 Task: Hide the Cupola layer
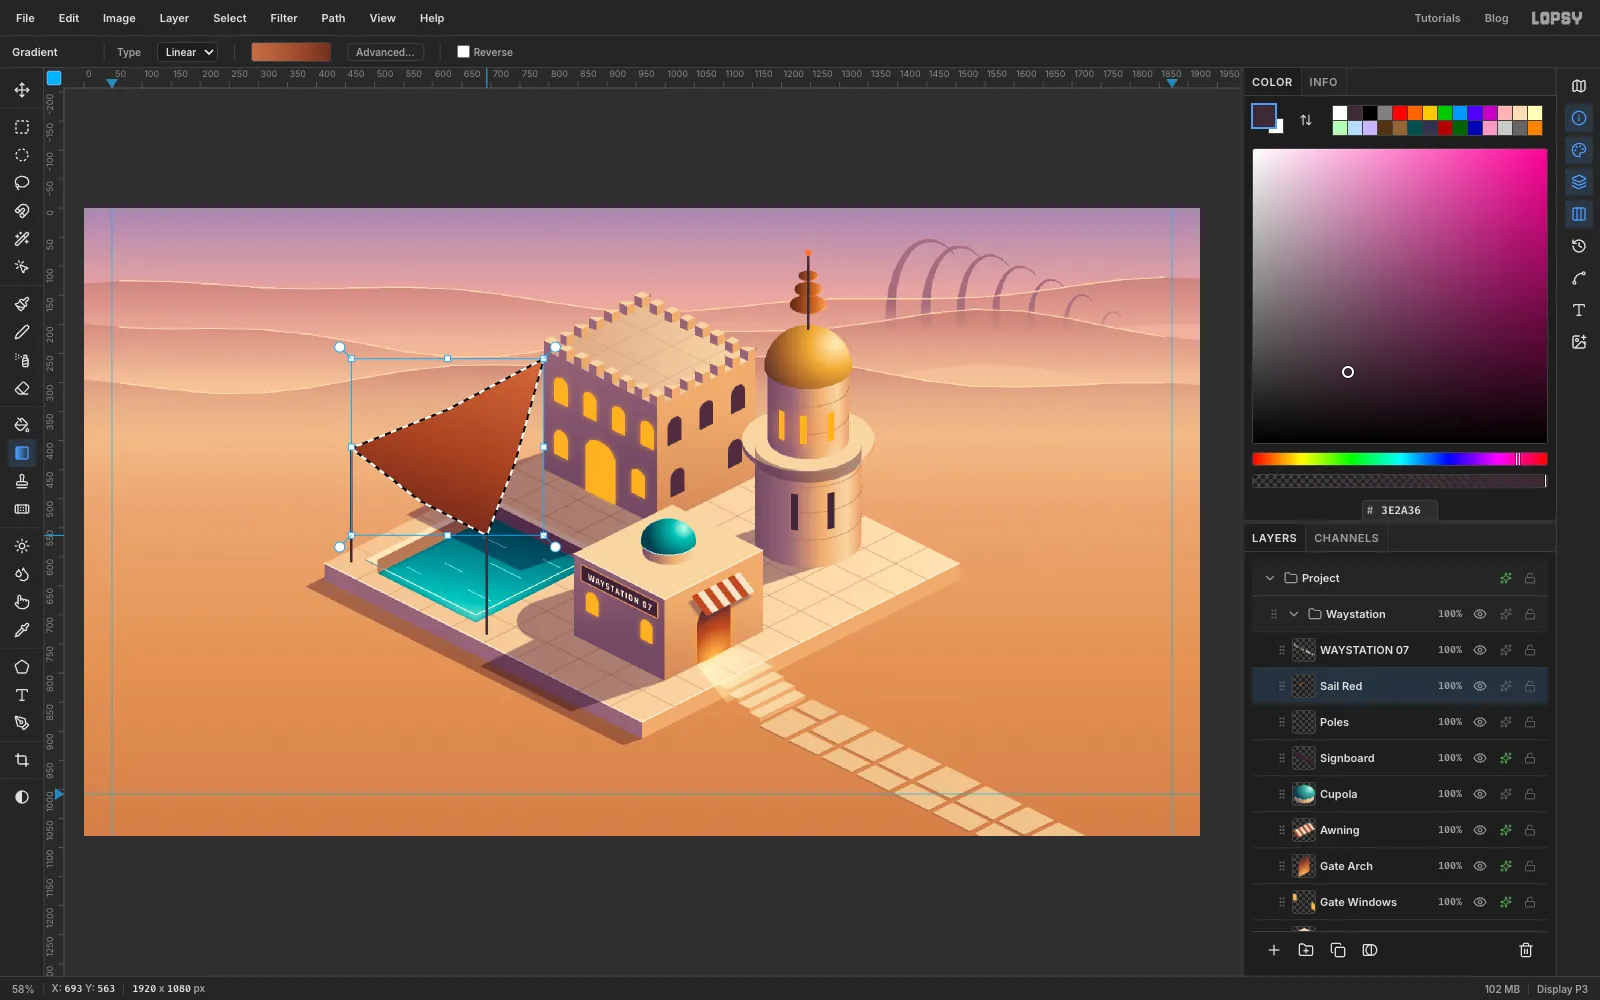tap(1480, 794)
